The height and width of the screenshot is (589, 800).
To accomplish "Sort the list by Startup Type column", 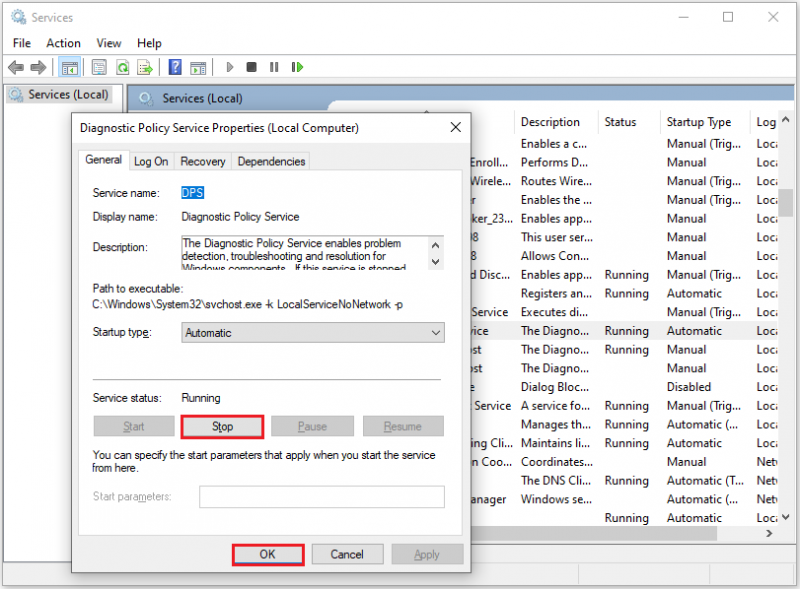I will 698,122.
